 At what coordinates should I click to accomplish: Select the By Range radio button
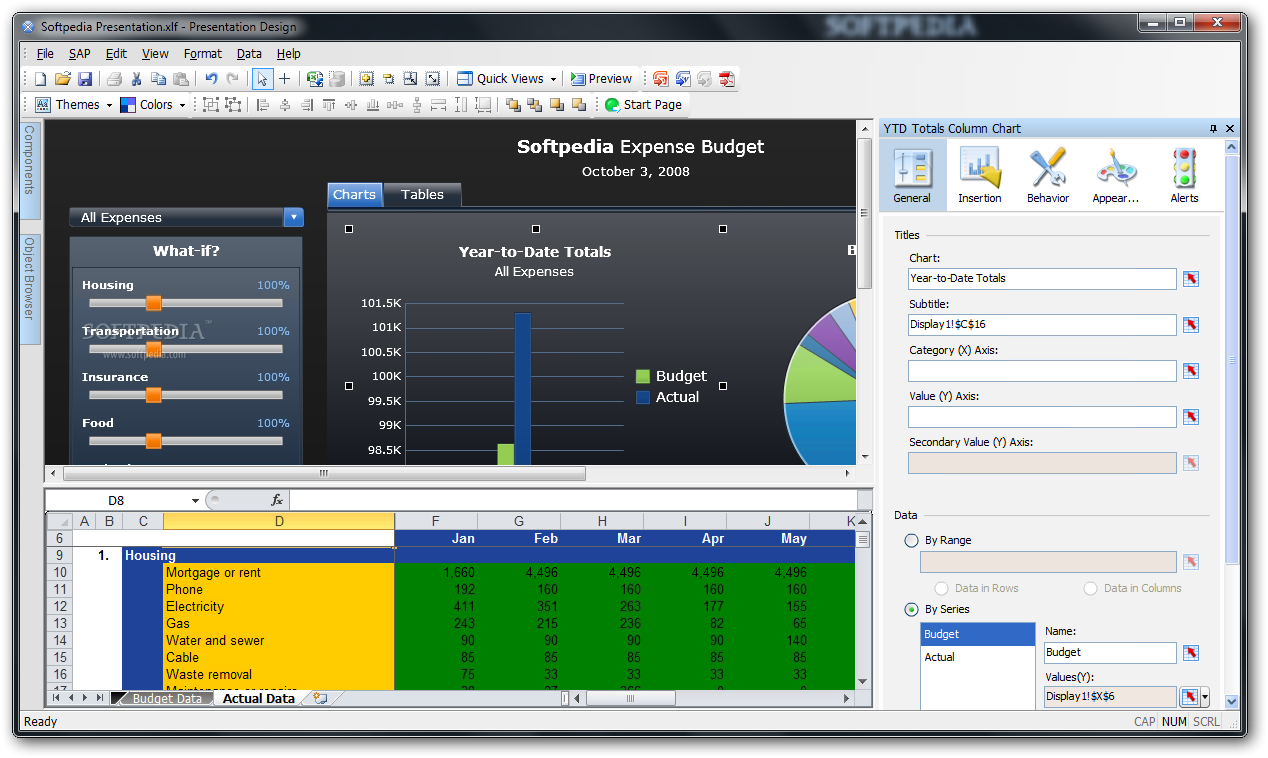(911, 540)
